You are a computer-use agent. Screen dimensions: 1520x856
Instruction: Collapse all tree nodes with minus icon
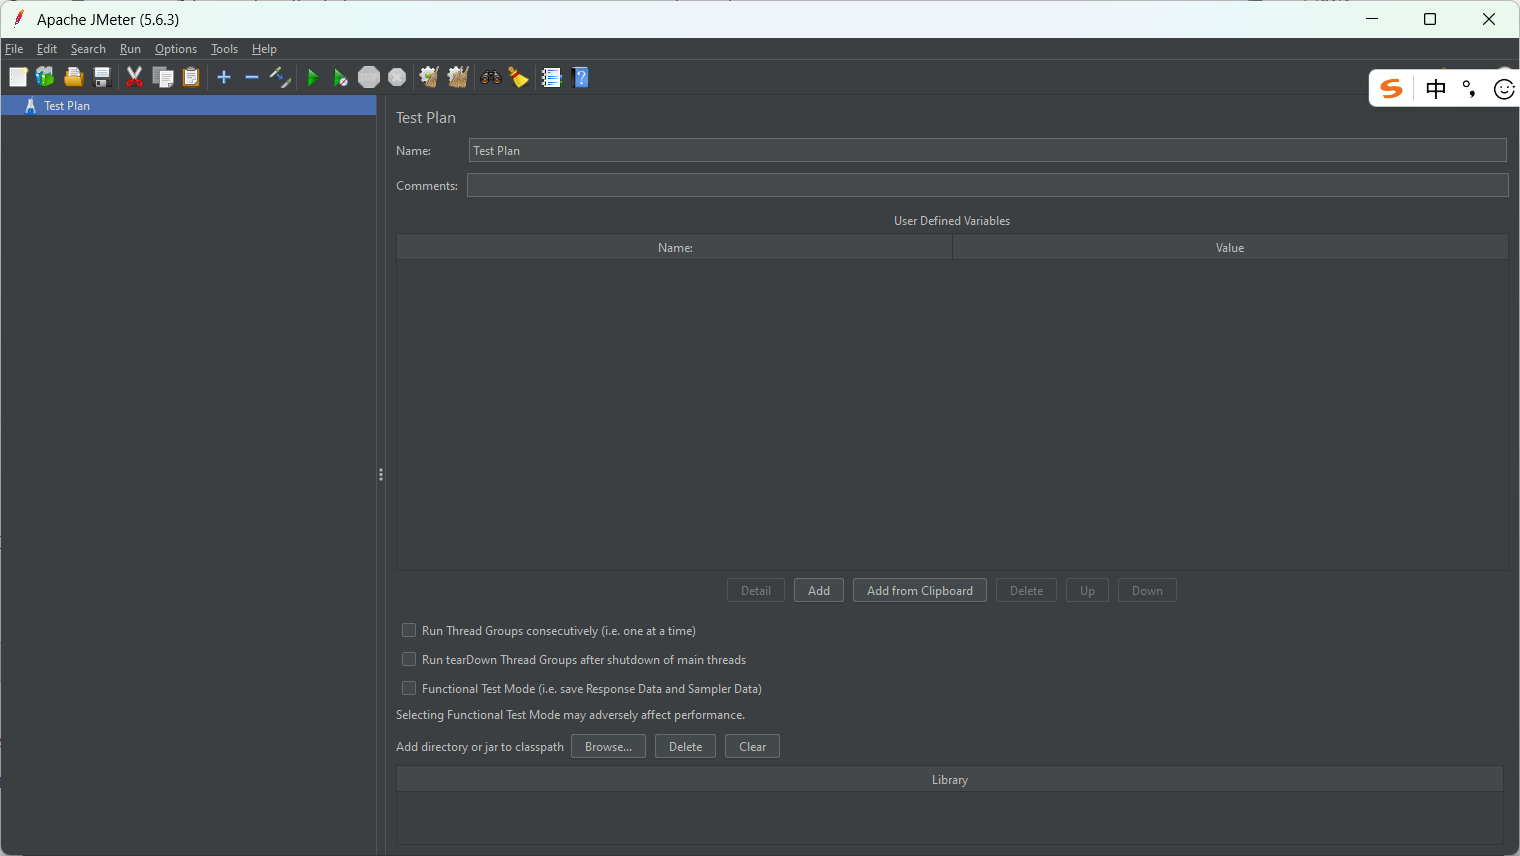251,77
